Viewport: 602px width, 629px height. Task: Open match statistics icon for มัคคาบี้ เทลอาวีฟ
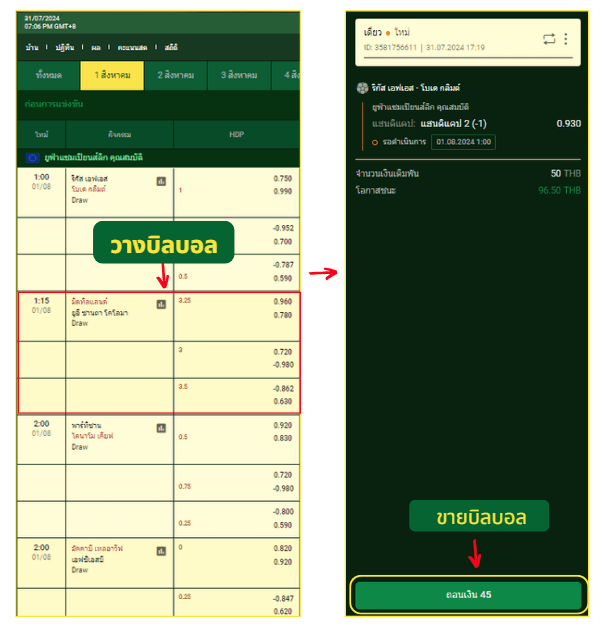pyautogui.click(x=161, y=552)
